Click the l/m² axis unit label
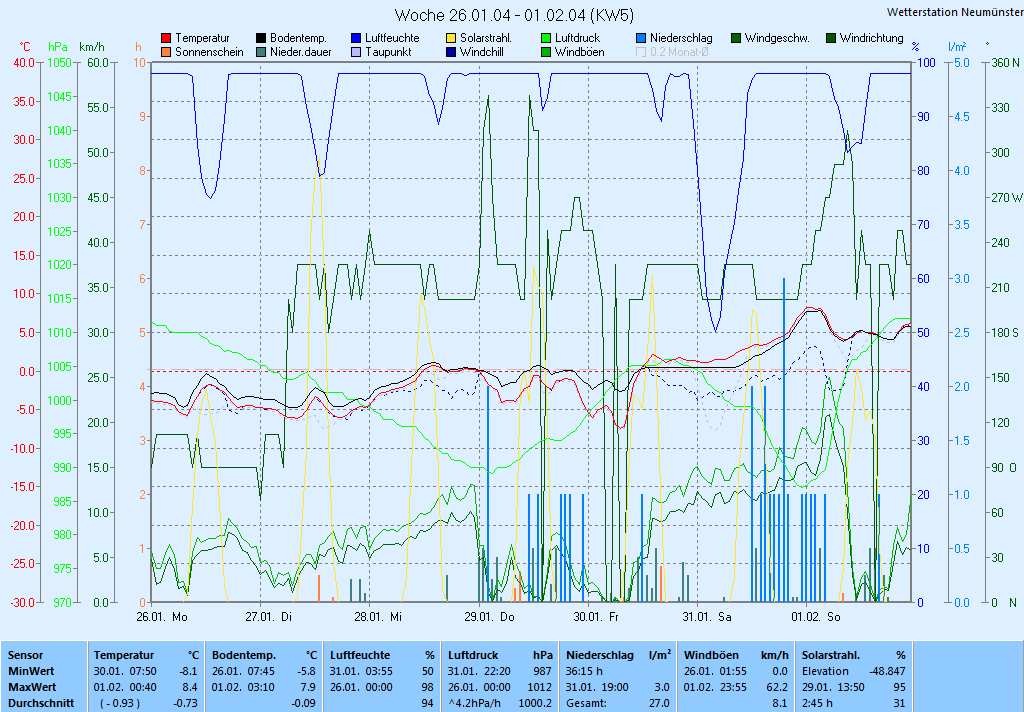 point(957,47)
